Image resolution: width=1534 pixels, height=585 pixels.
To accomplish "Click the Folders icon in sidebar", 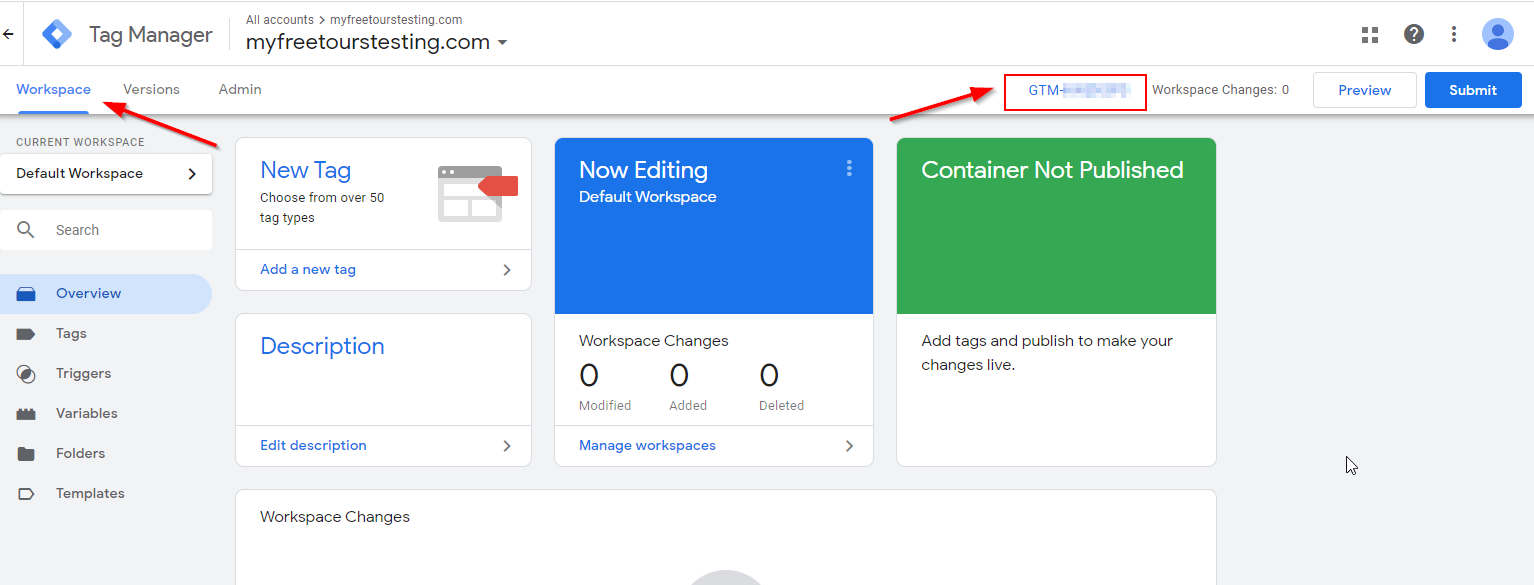I will click(x=26, y=454).
